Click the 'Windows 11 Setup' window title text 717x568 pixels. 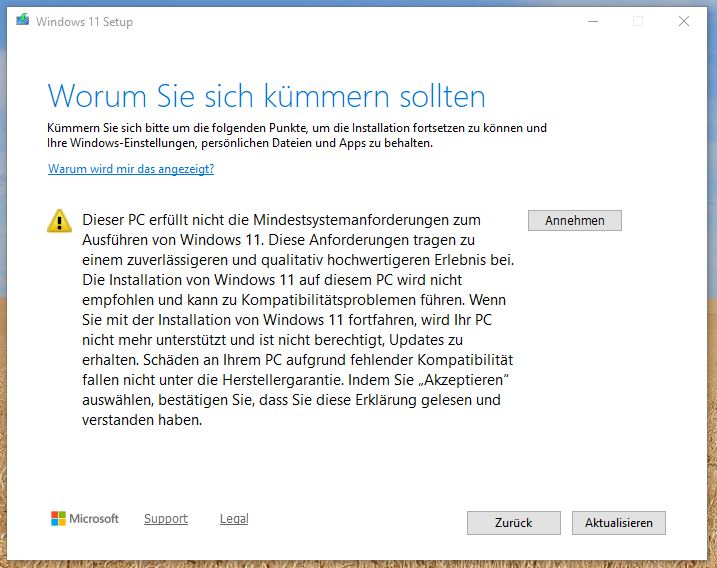point(85,21)
